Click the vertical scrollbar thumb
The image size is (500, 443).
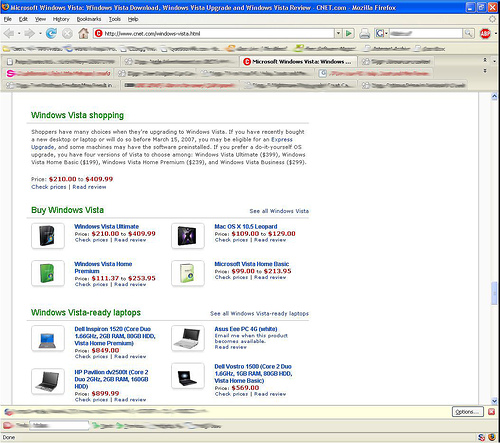pos(494,293)
